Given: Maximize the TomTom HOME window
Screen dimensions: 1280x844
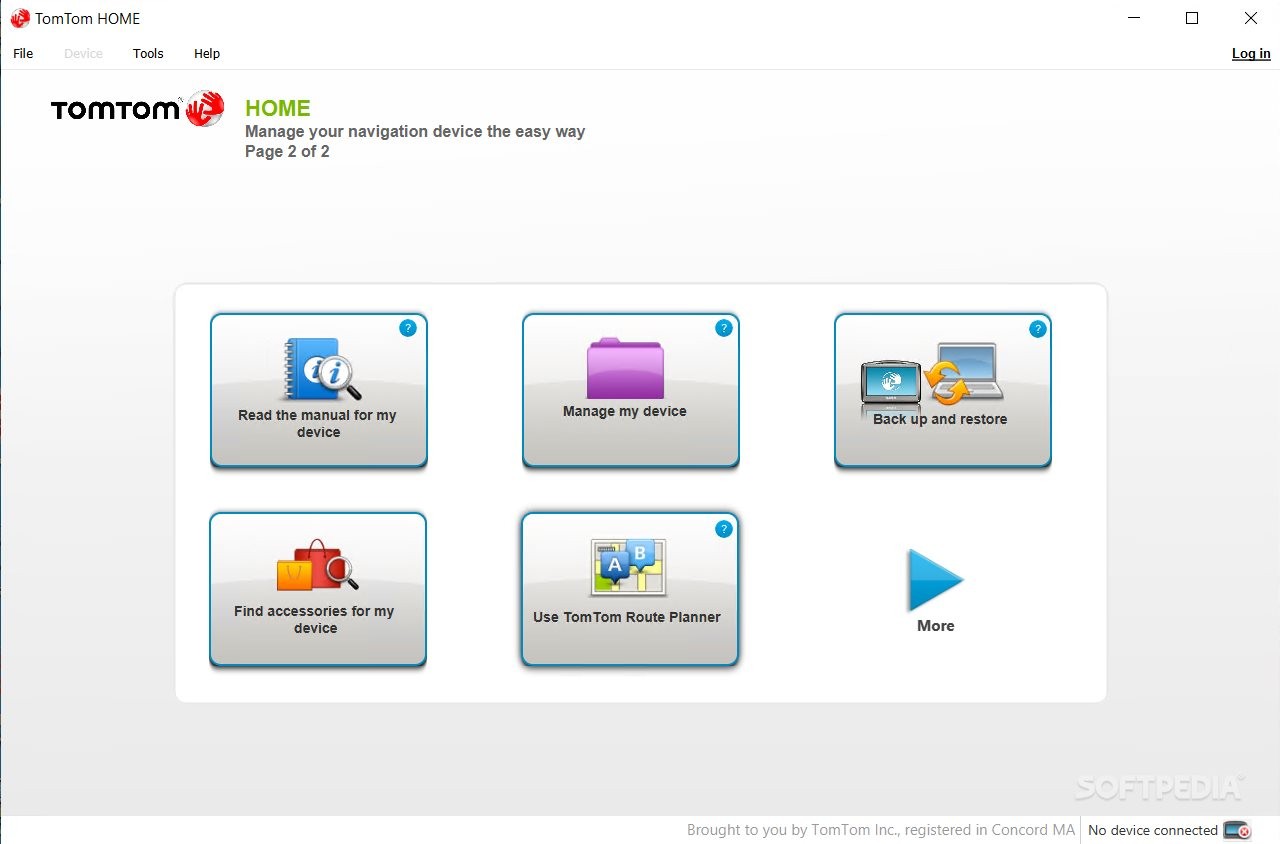Looking at the screenshot, I should (1192, 18).
